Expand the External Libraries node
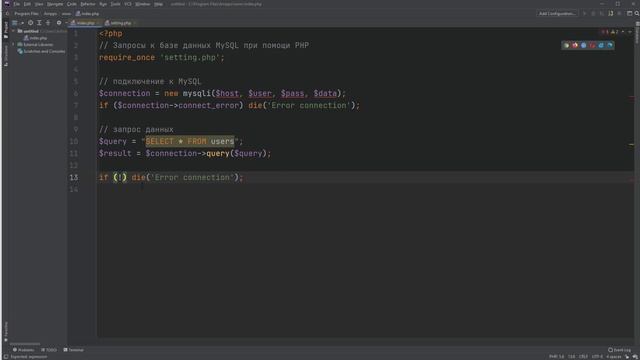Viewport: 640px width, 360px height. click(13, 44)
